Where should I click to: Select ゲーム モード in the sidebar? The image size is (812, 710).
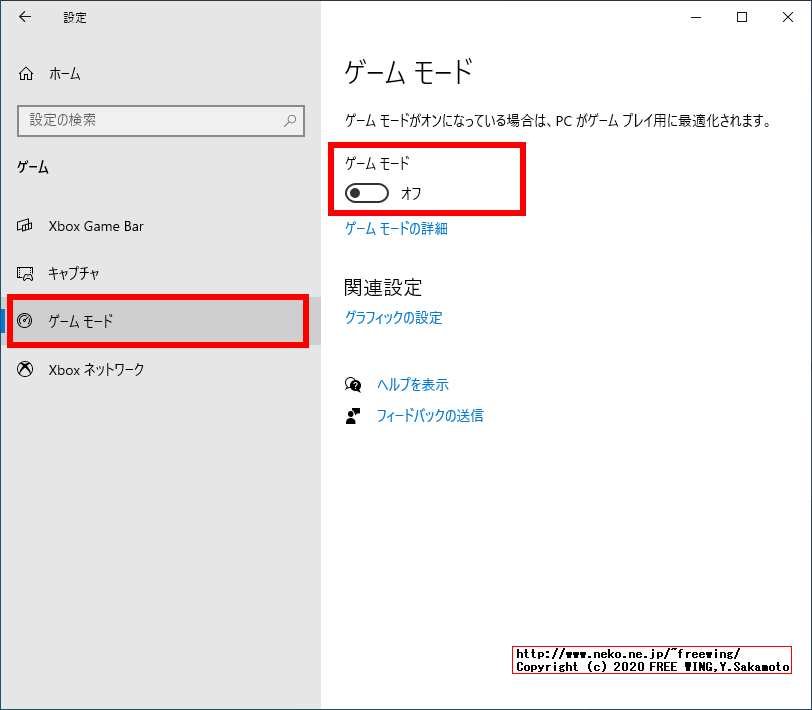coord(161,321)
